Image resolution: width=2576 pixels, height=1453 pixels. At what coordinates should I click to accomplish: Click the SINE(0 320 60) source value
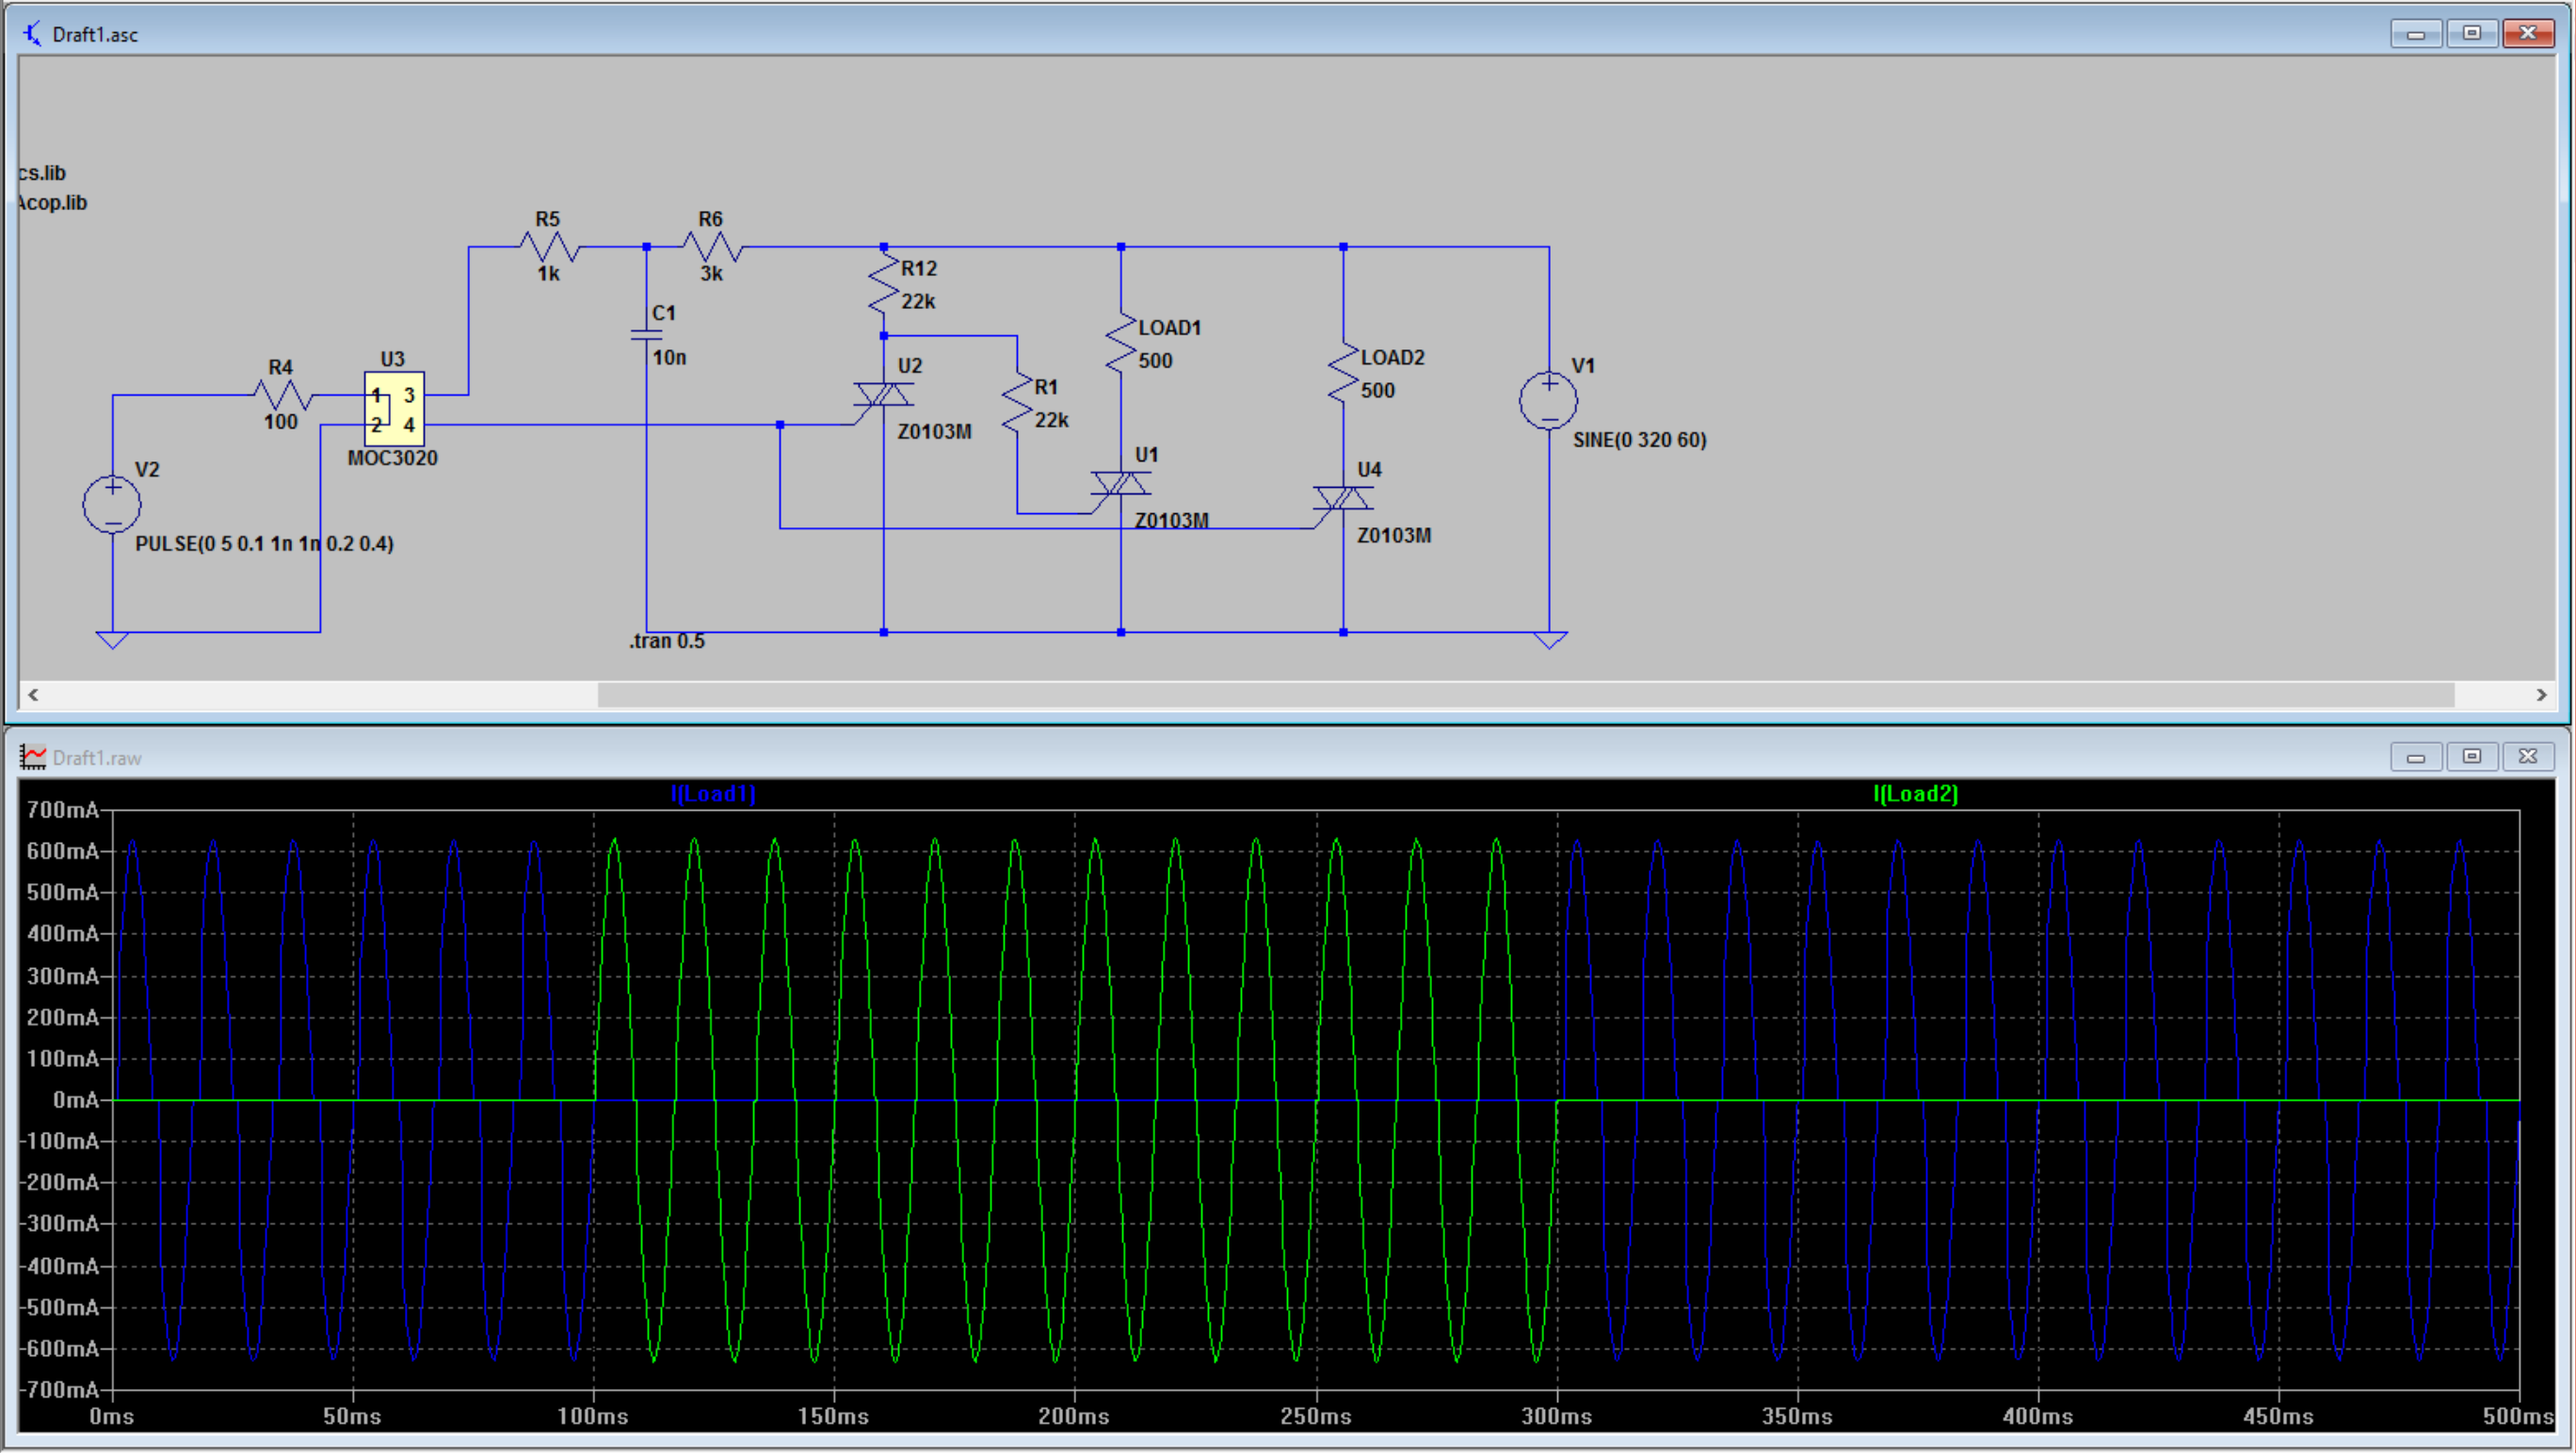click(x=1639, y=440)
